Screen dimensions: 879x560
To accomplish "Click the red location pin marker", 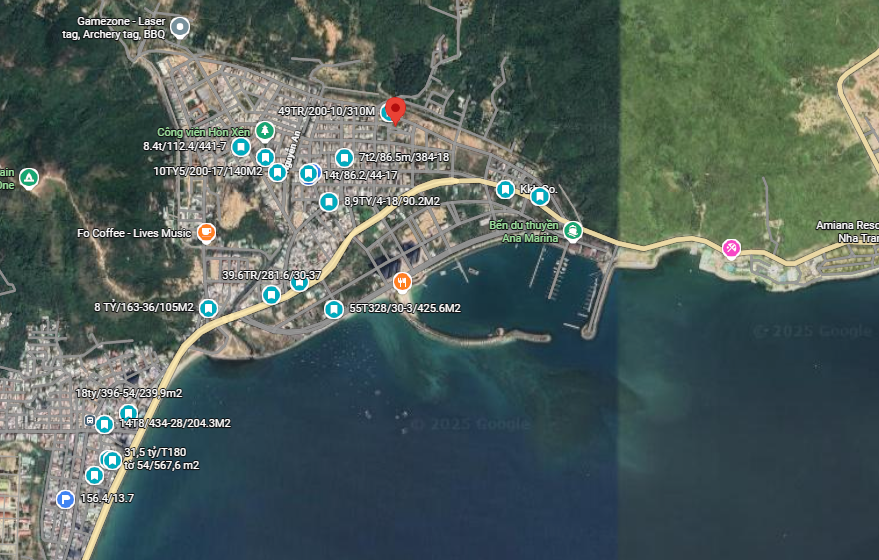I will pyautogui.click(x=395, y=111).
